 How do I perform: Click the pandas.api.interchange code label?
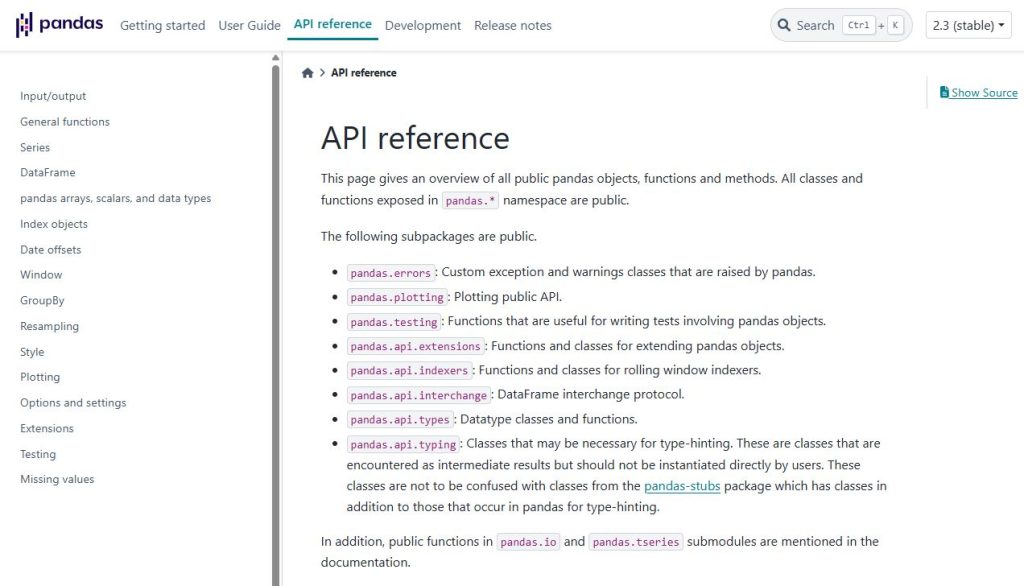point(419,395)
